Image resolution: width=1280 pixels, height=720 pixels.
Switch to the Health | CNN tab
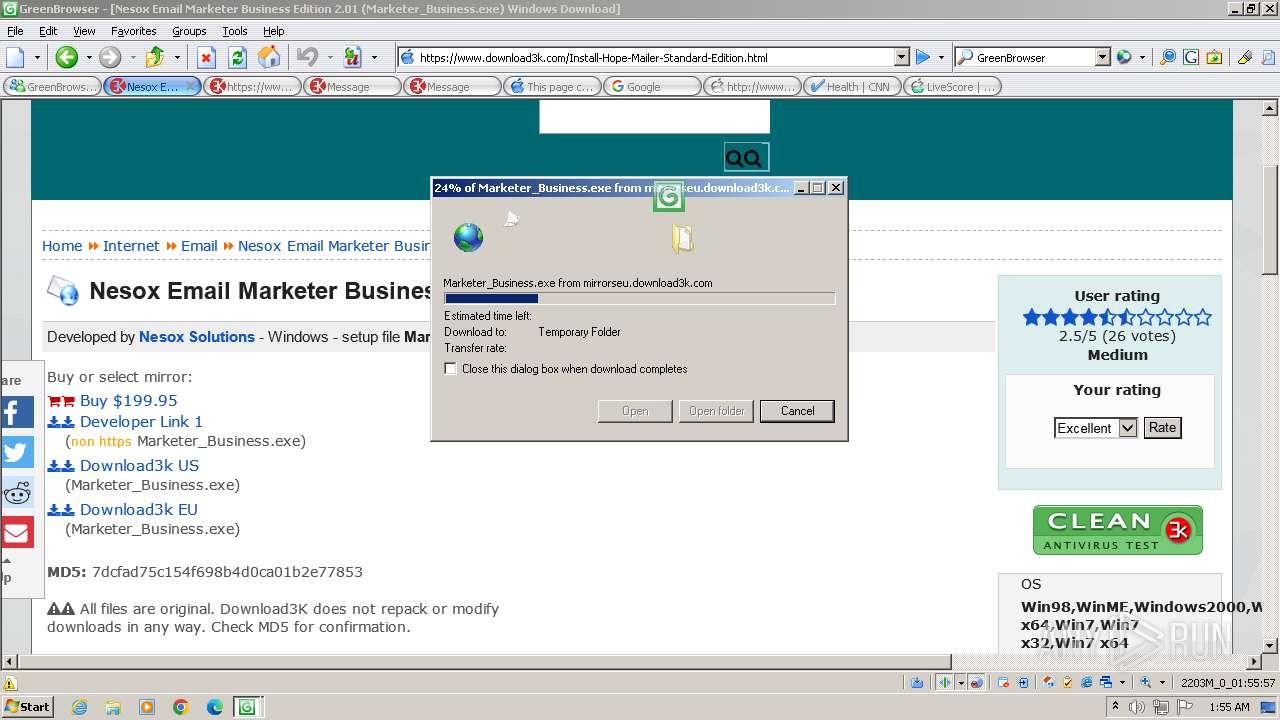click(852, 87)
